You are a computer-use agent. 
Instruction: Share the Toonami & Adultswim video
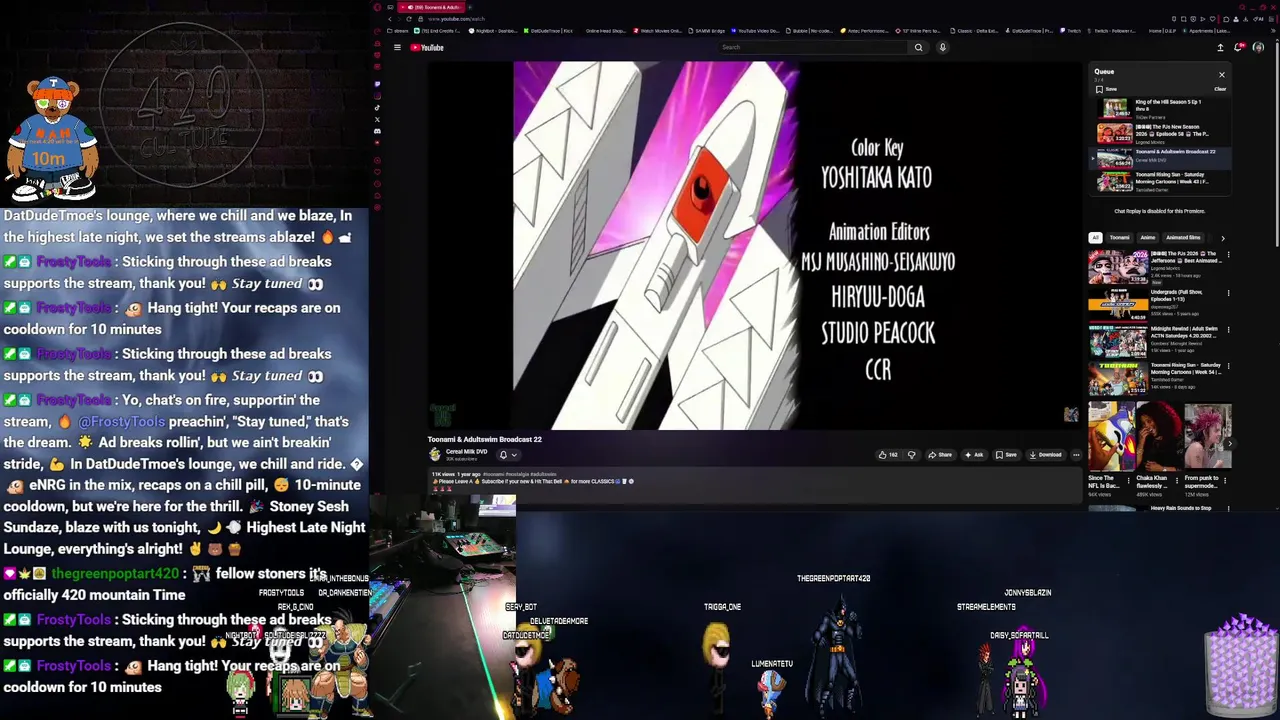(x=940, y=455)
